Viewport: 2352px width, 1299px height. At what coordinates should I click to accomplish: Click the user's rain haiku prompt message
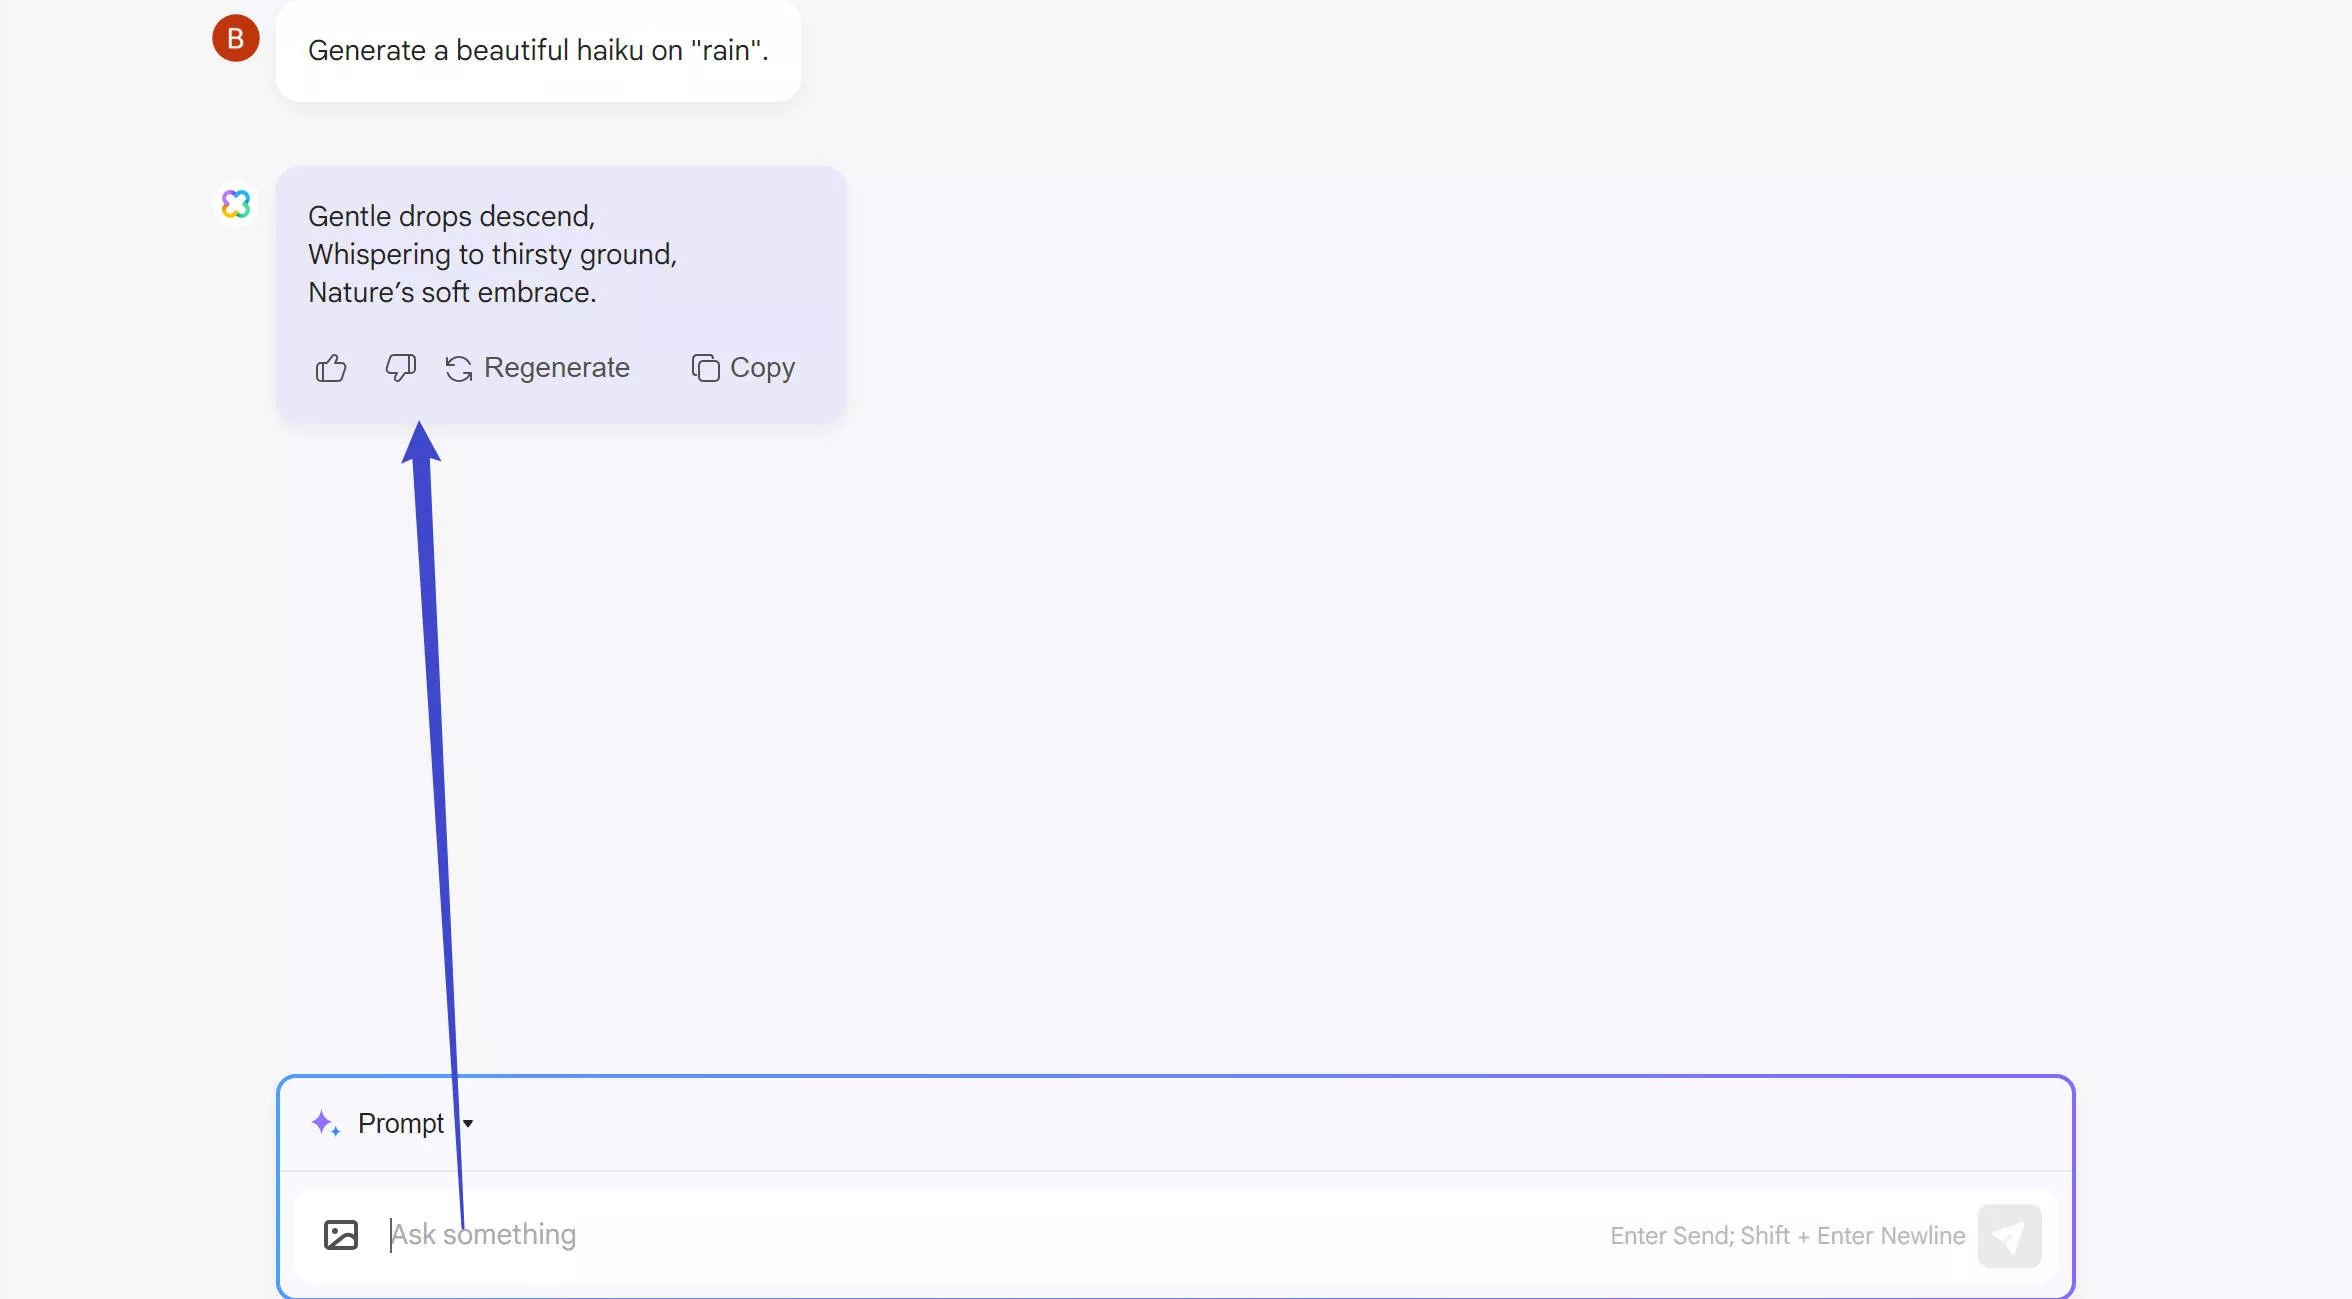click(x=537, y=49)
